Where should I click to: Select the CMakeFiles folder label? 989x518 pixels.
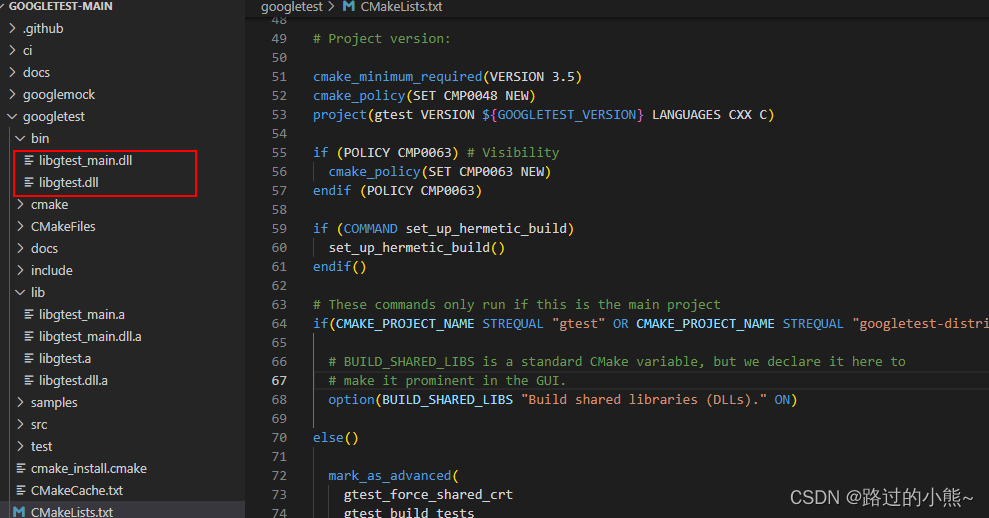tap(63, 226)
